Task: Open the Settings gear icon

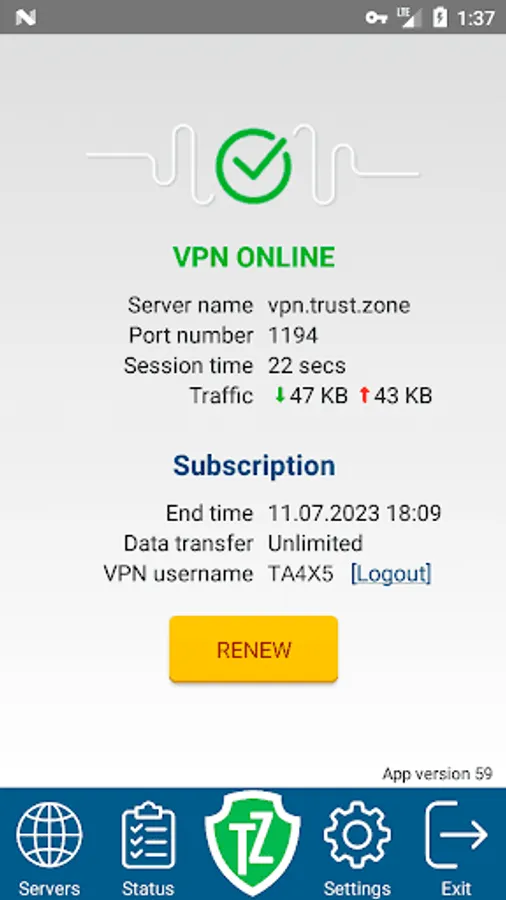Action: pos(357,835)
